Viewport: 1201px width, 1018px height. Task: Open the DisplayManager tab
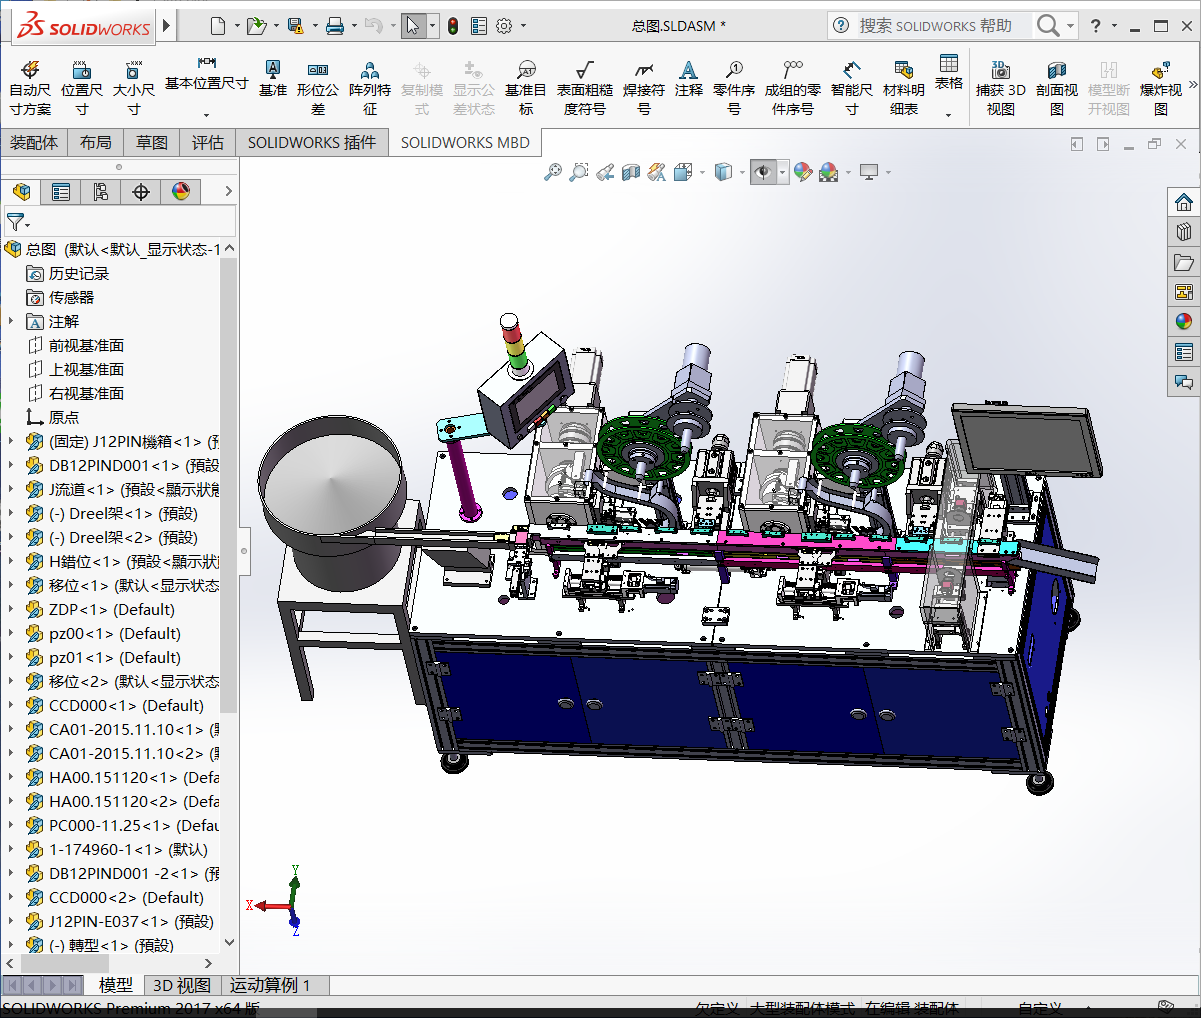[181, 191]
